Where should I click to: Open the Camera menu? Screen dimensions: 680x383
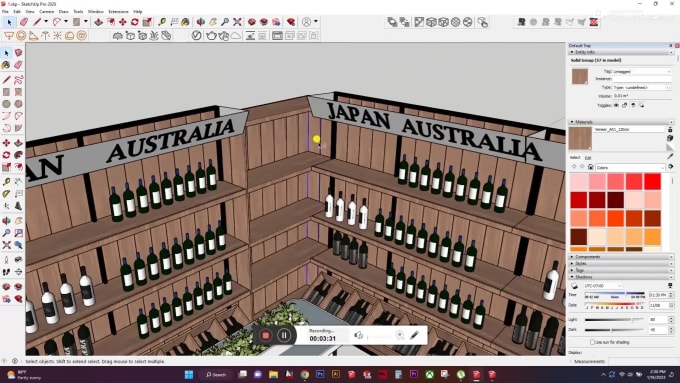pyautogui.click(x=46, y=12)
